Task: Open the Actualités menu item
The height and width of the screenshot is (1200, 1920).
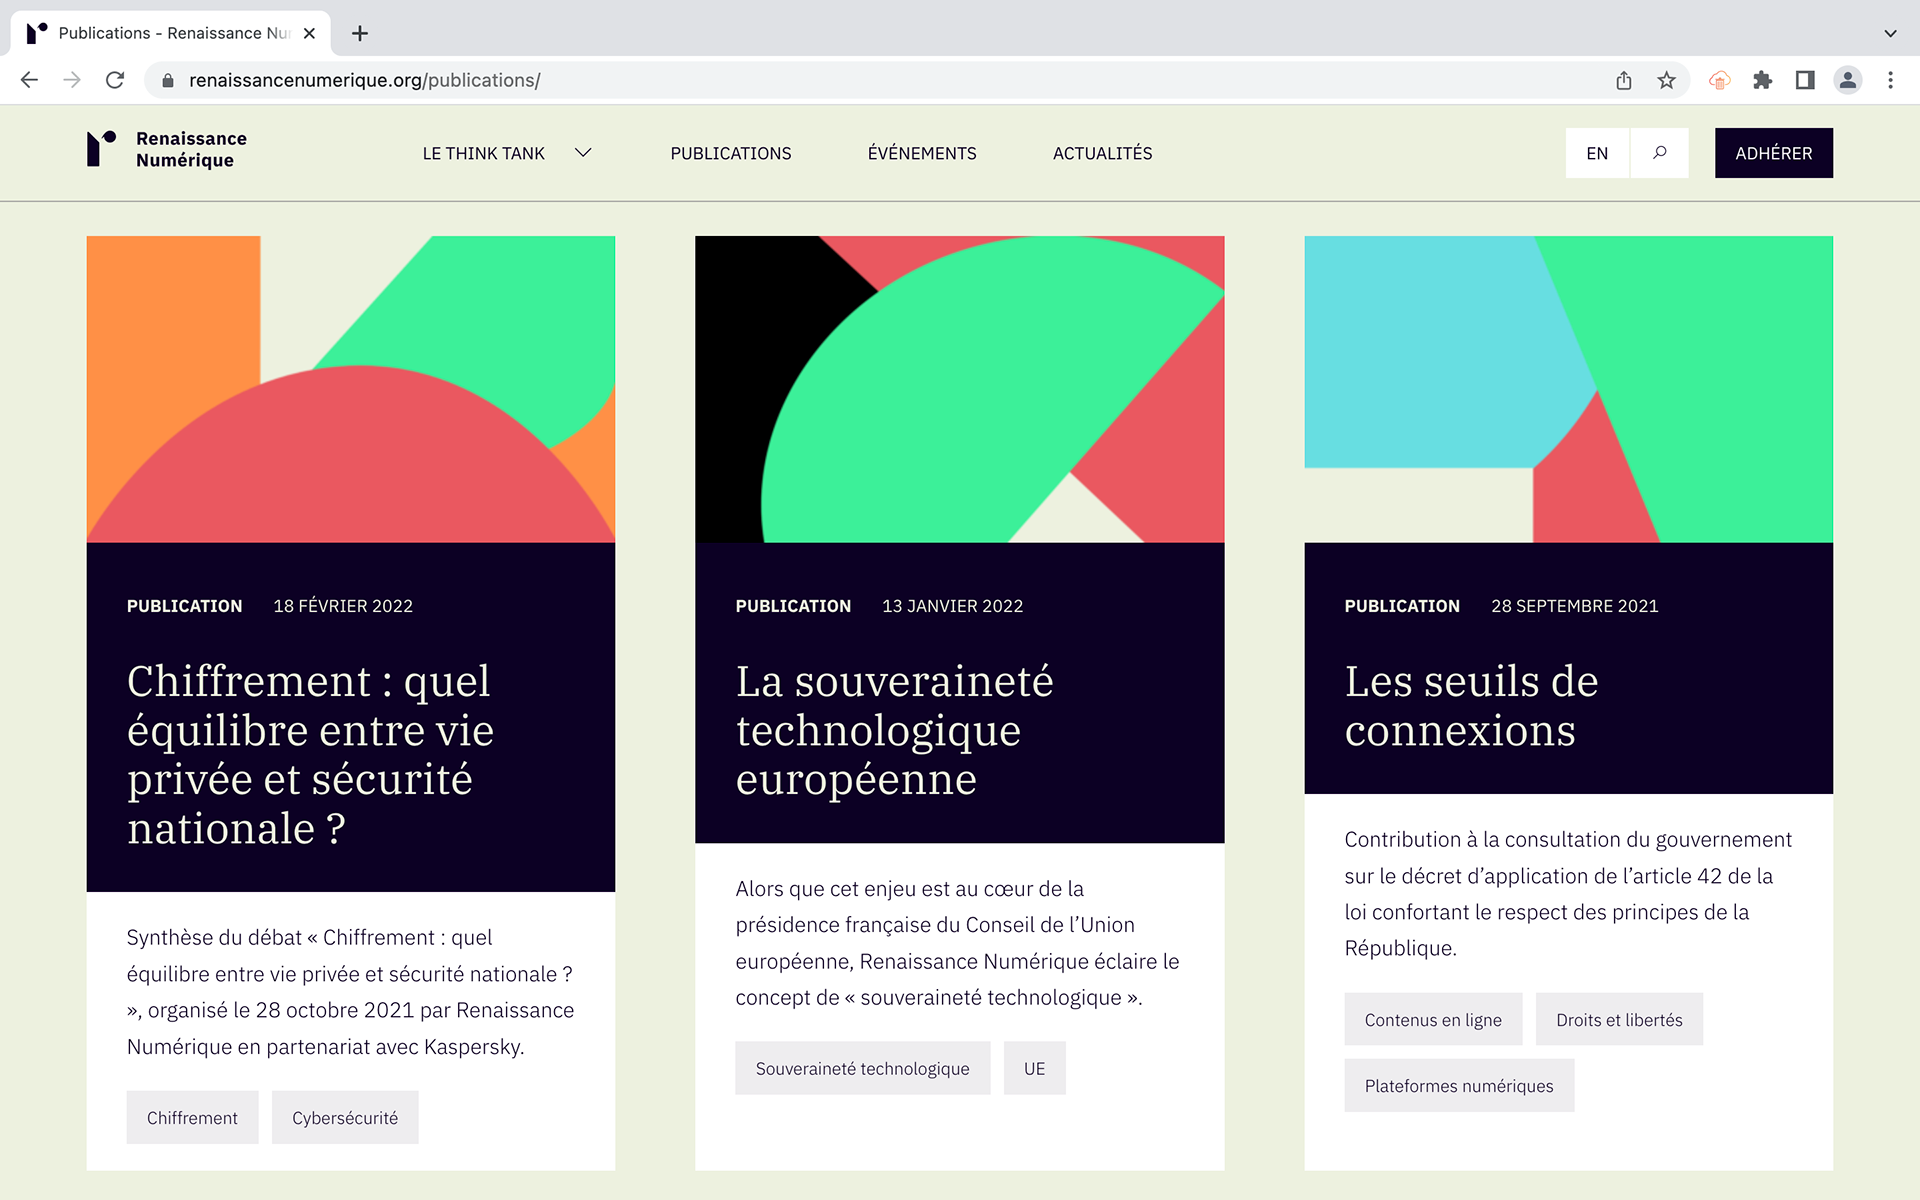Action: click(x=1102, y=153)
